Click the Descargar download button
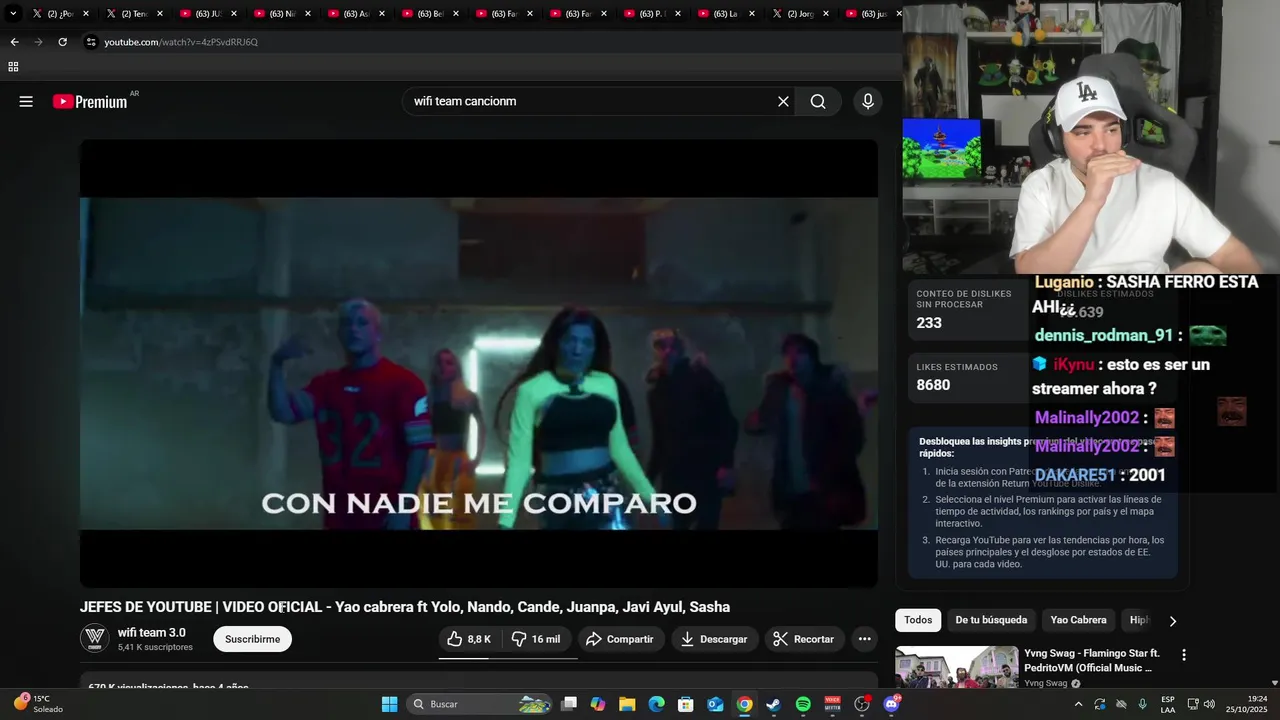Screen dimensions: 1280x720 (714, 639)
